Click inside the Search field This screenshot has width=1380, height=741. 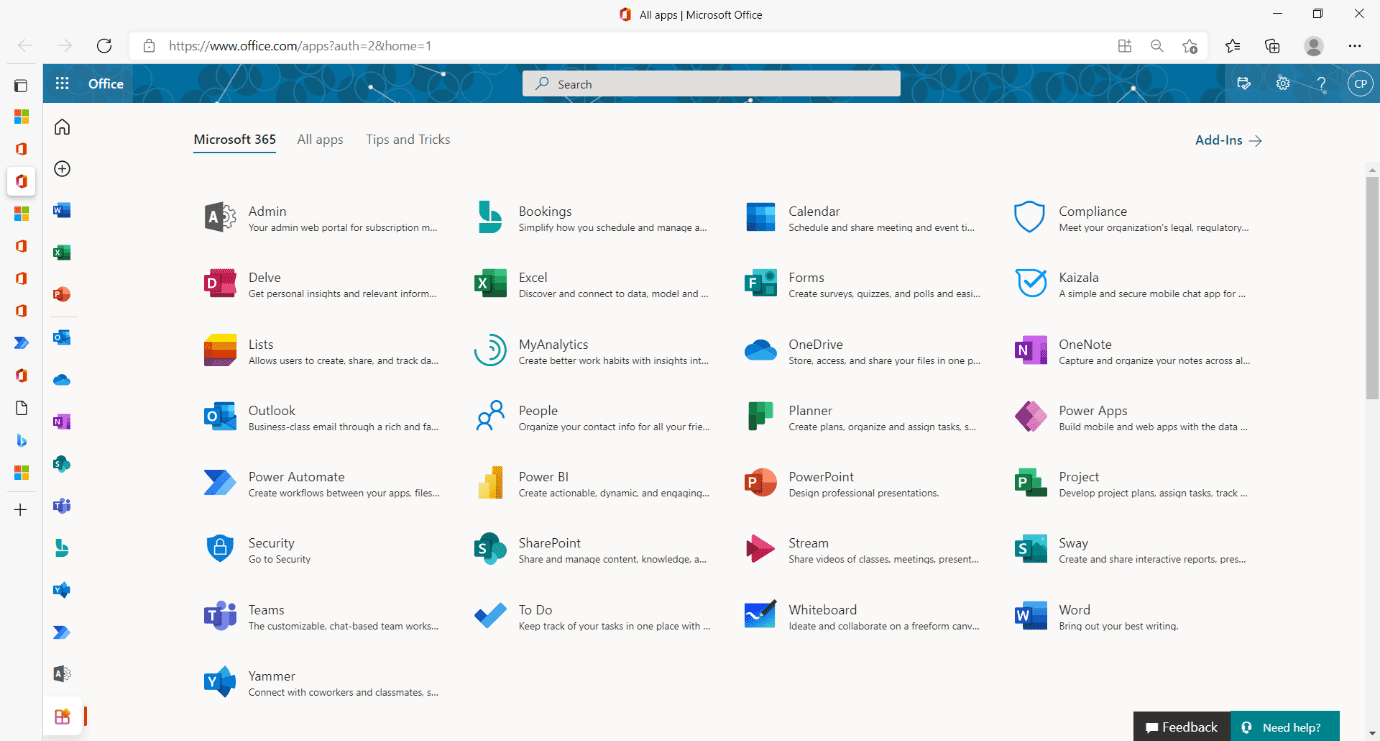point(710,83)
